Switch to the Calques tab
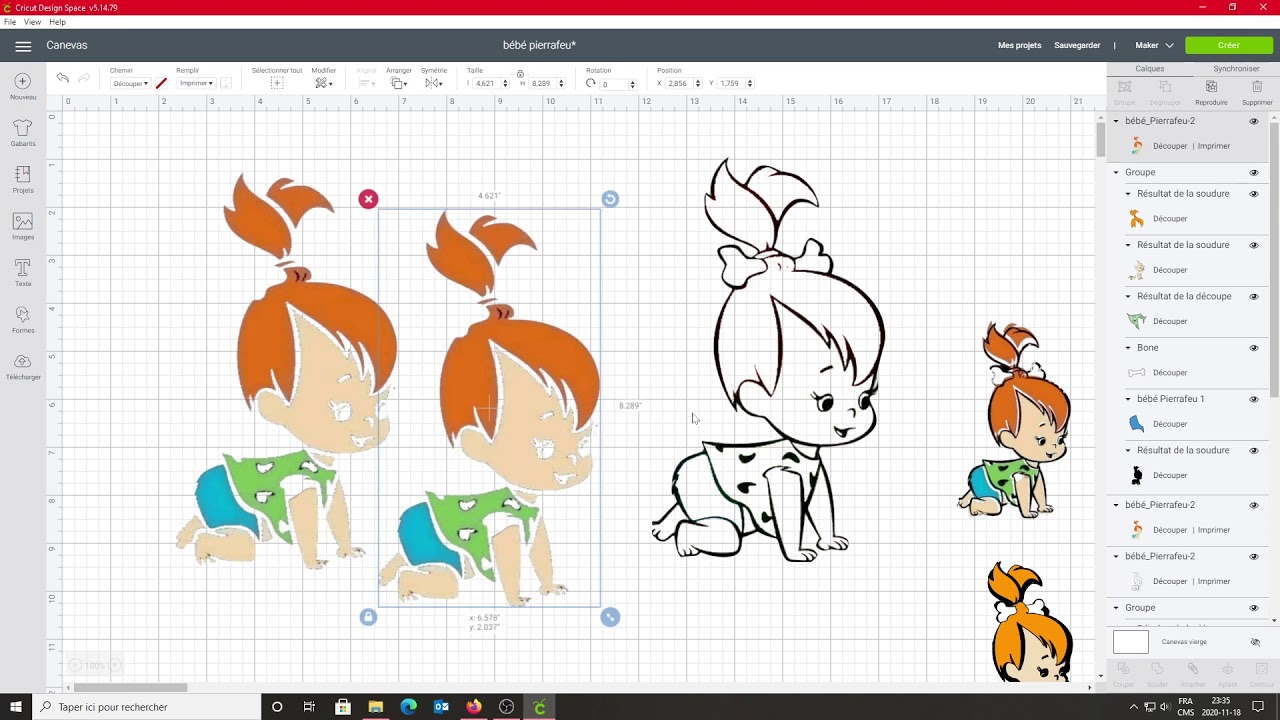Image resolution: width=1280 pixels, height=720 pixels. click(1150, 69)
